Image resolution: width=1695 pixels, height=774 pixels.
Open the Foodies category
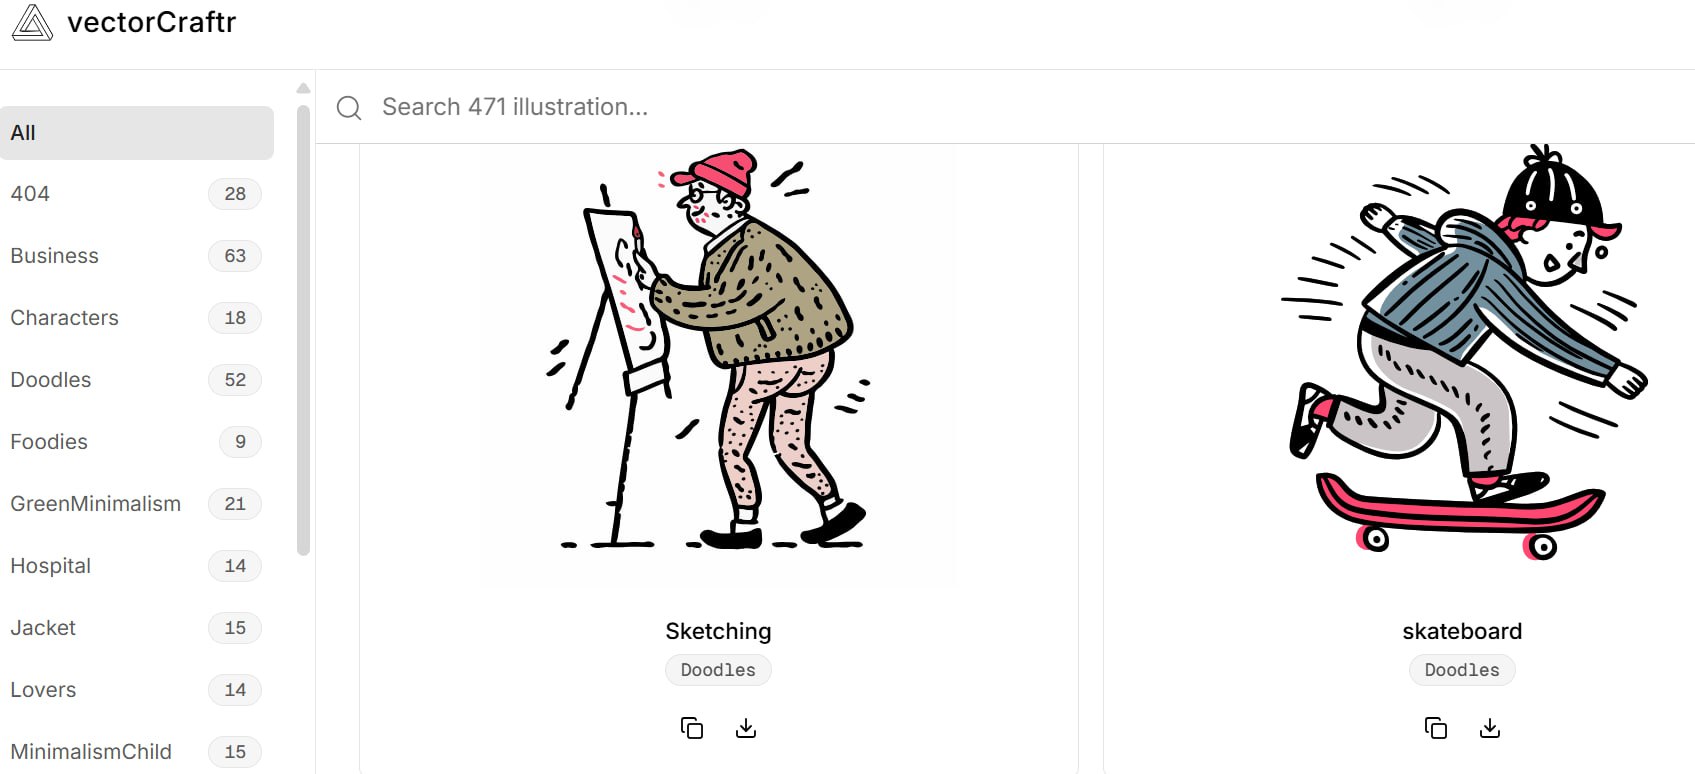click(x=137, y=442)
